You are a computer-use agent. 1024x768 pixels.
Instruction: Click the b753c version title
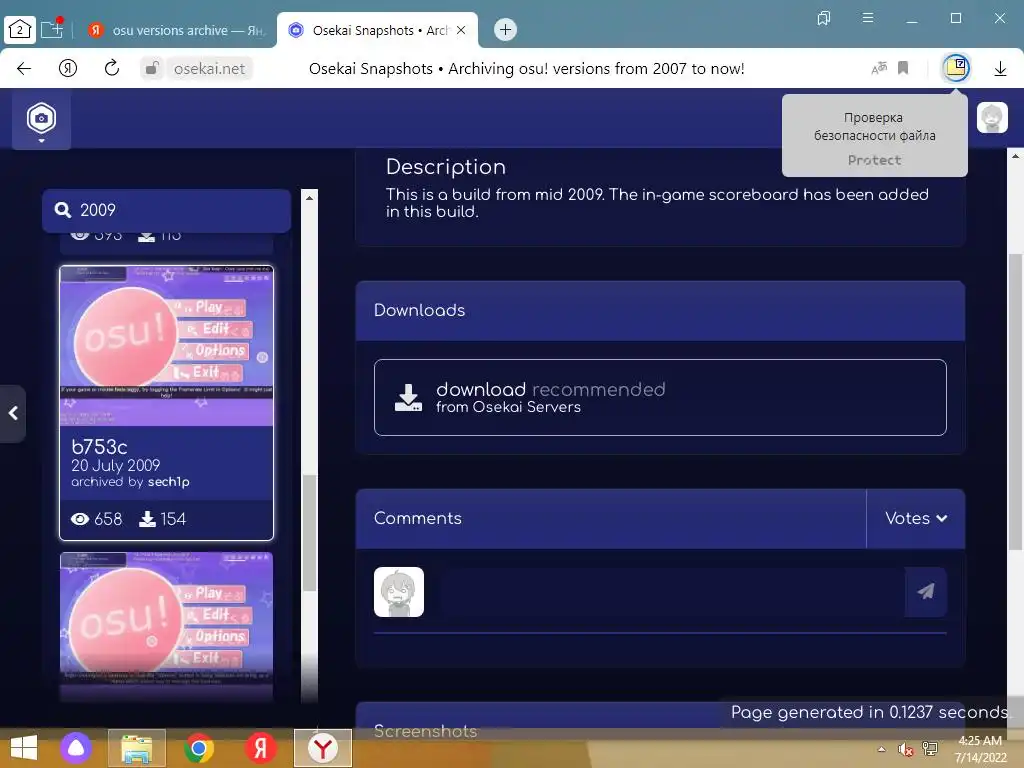(x=99, y=447)
